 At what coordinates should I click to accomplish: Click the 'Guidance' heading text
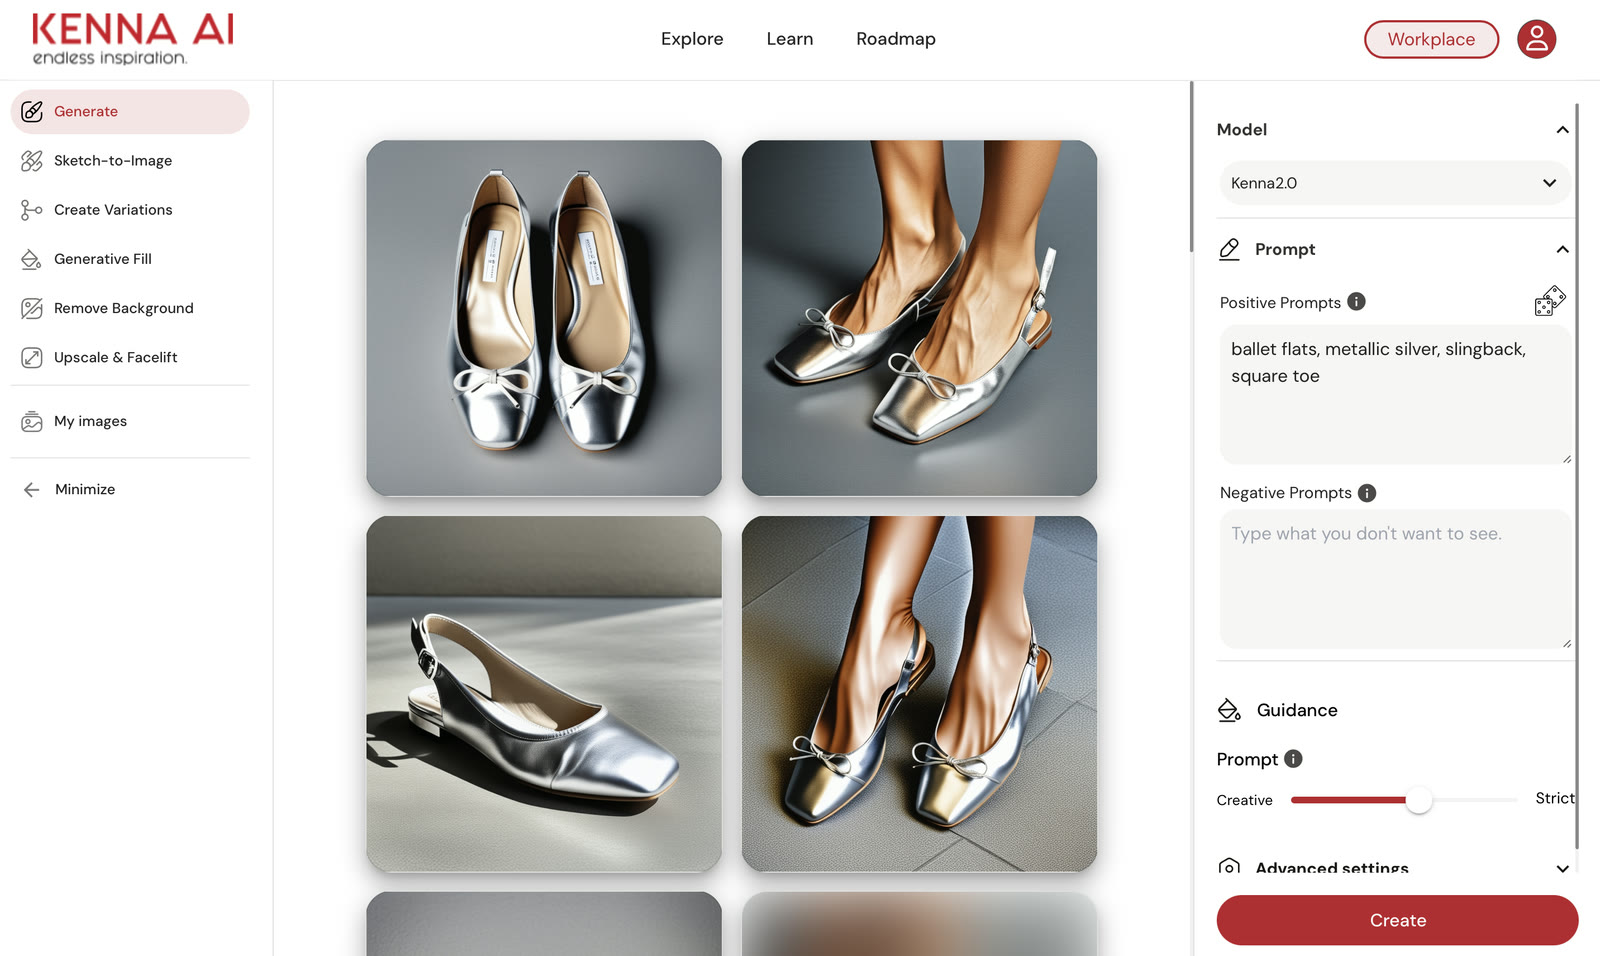[x=1297, y=710]
